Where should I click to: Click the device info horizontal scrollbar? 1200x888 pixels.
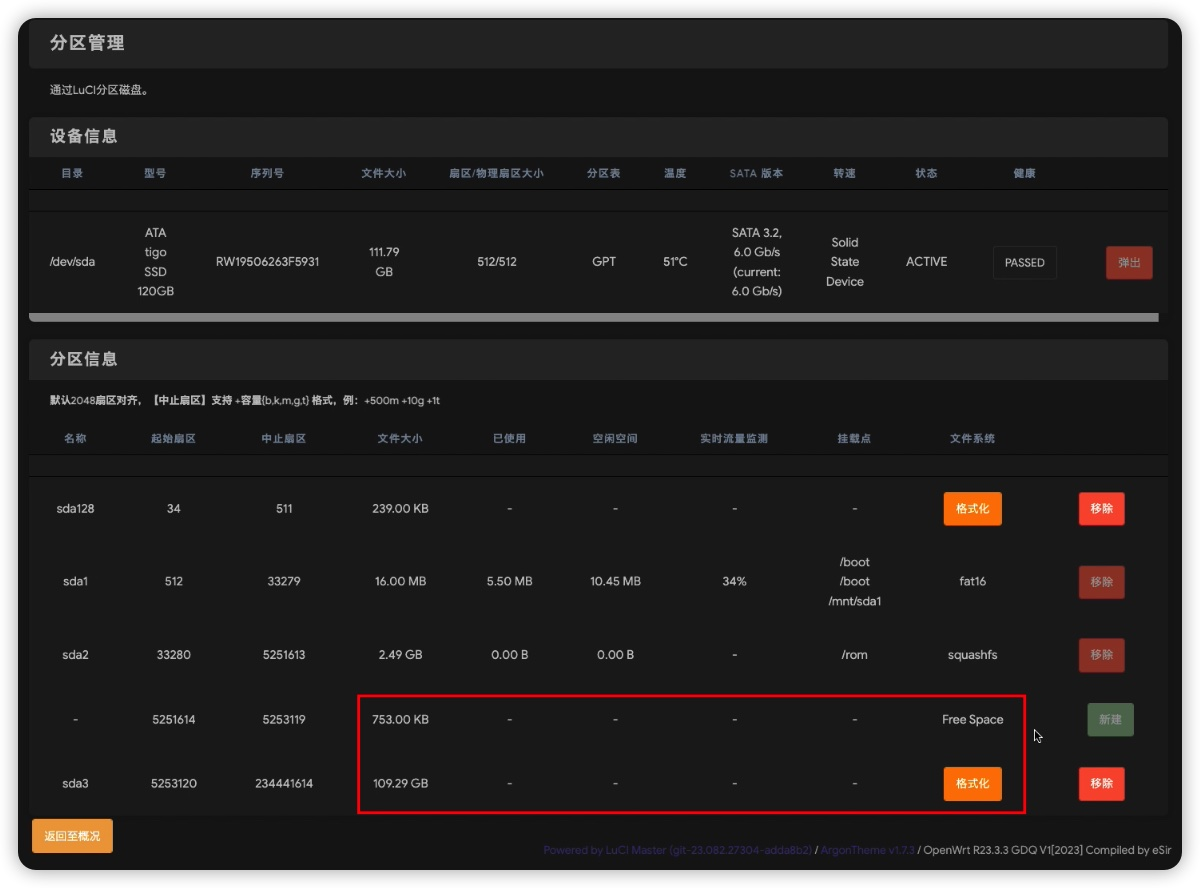[x=593, y=318]
